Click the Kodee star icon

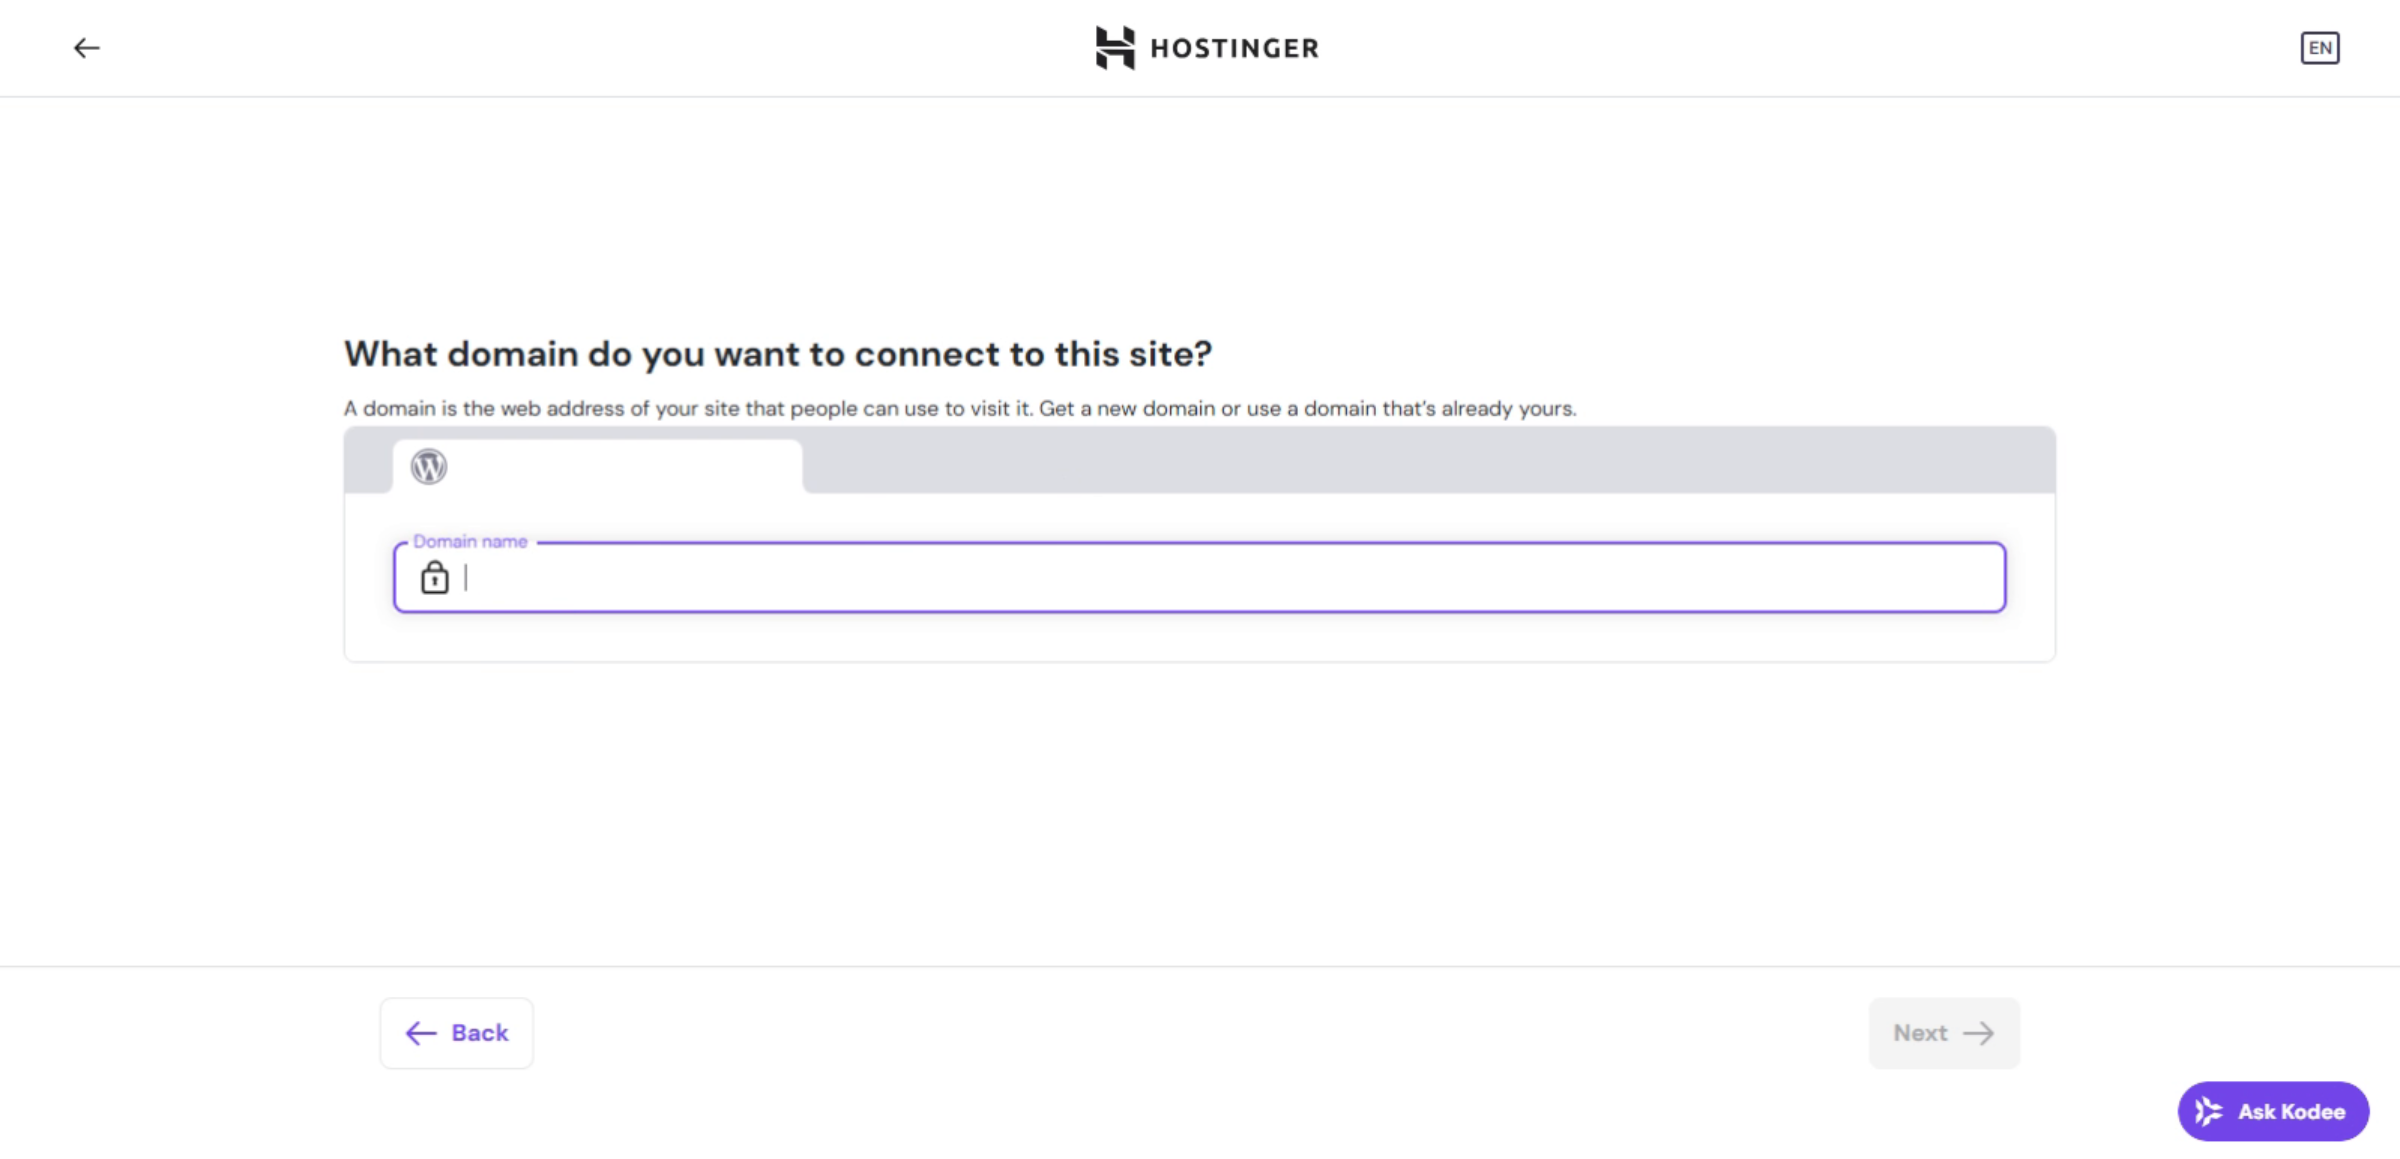coord(2209,1110)
